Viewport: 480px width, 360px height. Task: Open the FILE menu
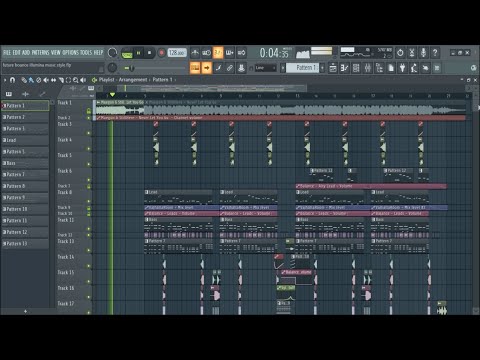pos(7,52)
